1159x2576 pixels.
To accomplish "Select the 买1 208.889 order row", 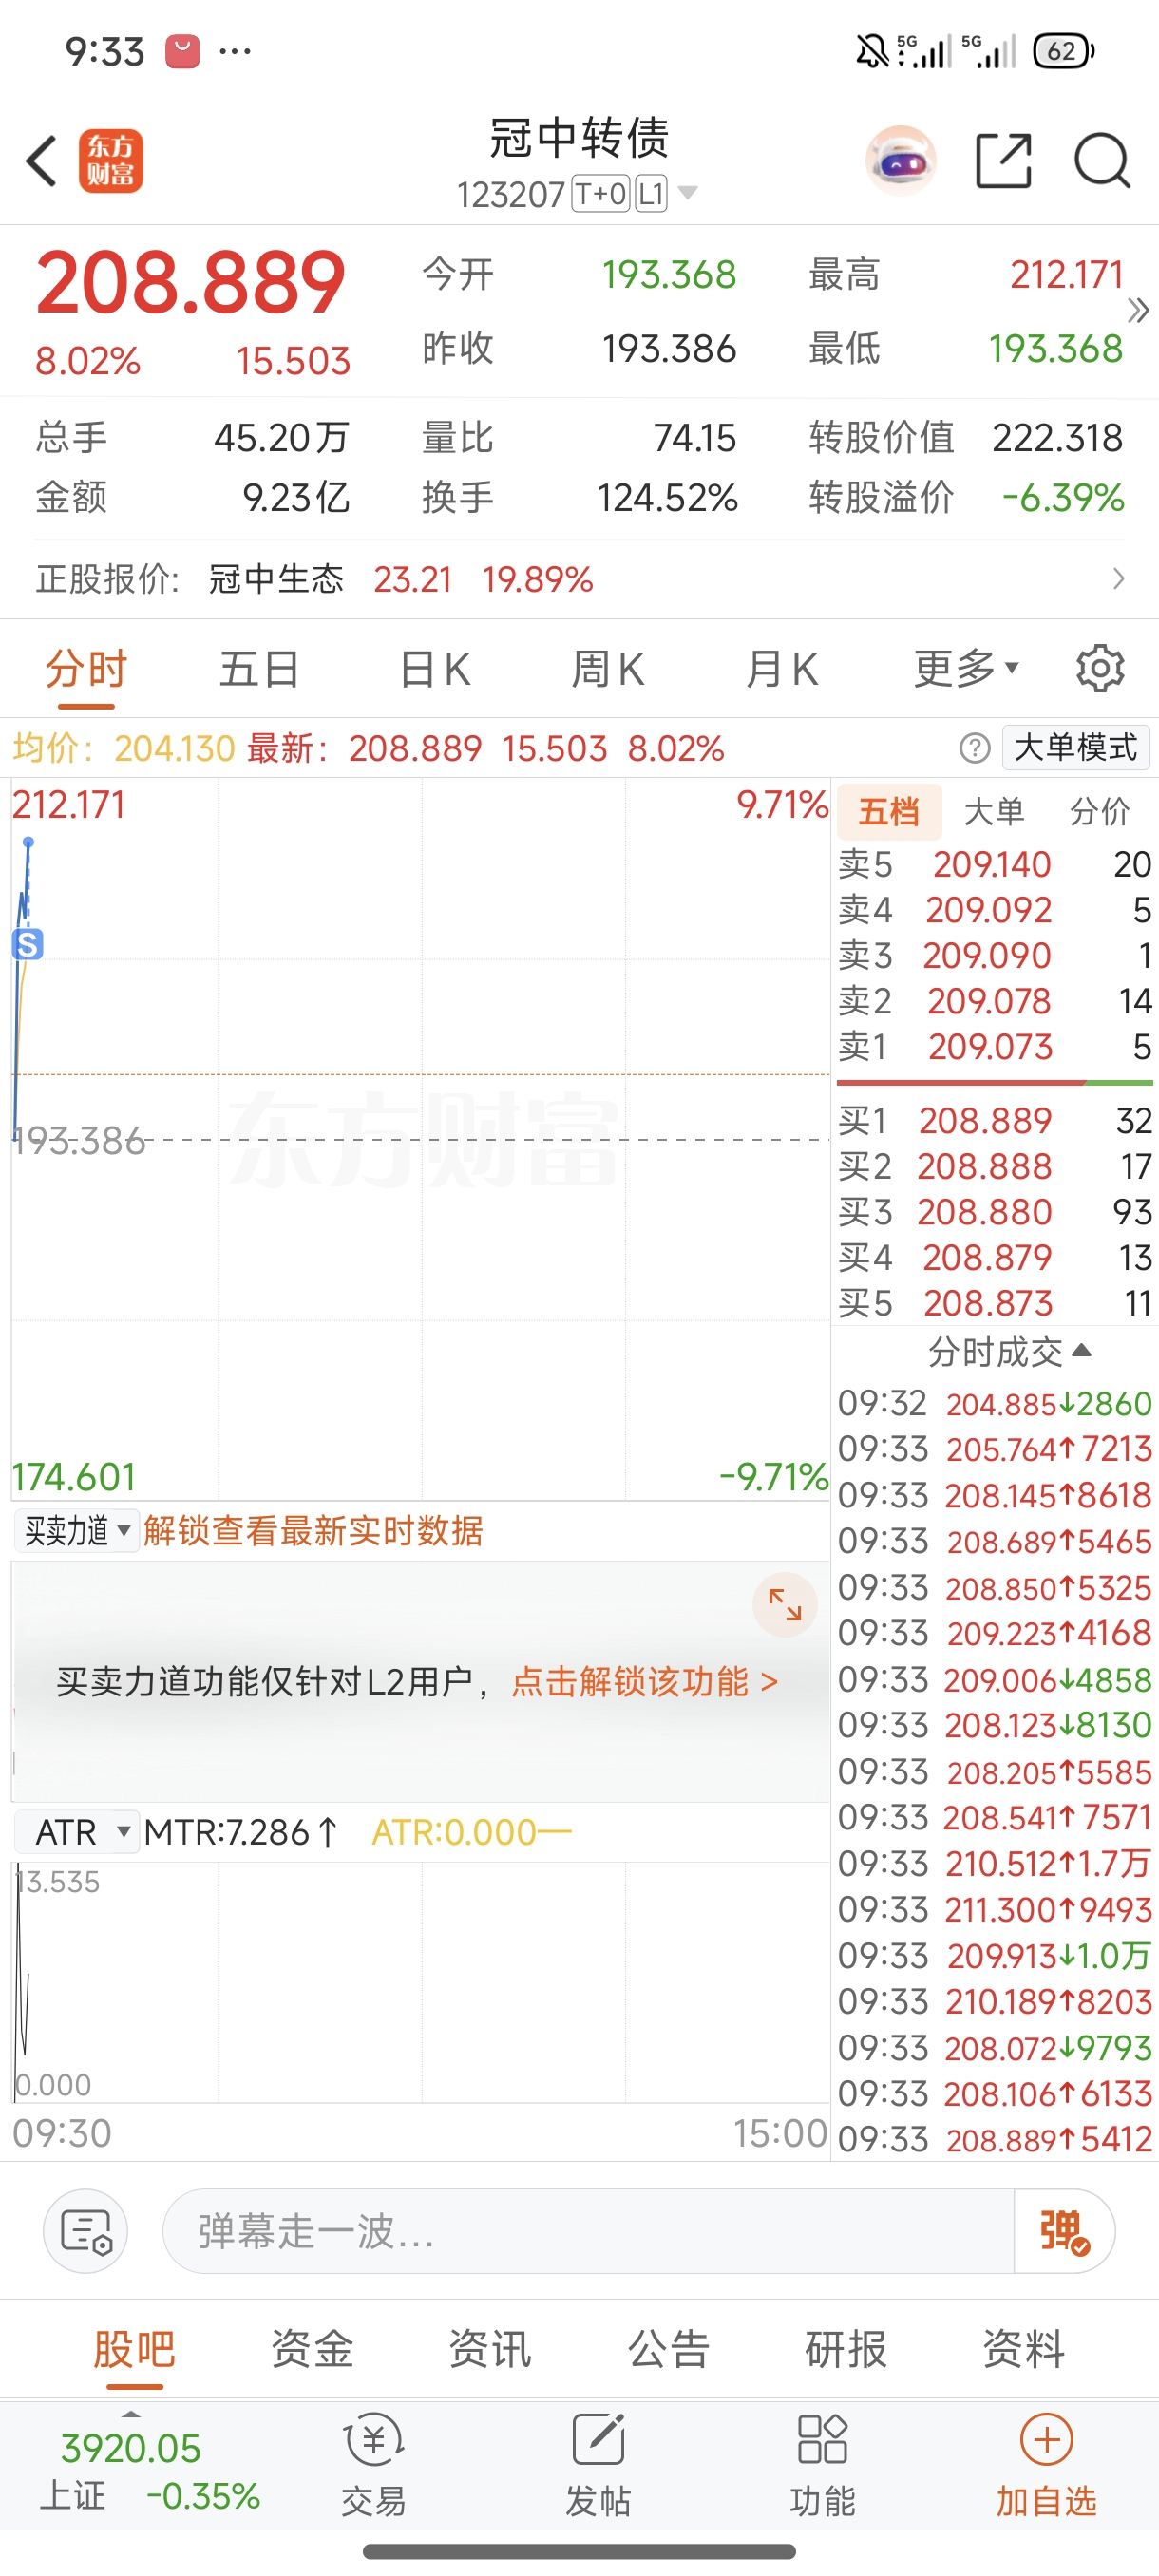I will (x=995, y=1120).
